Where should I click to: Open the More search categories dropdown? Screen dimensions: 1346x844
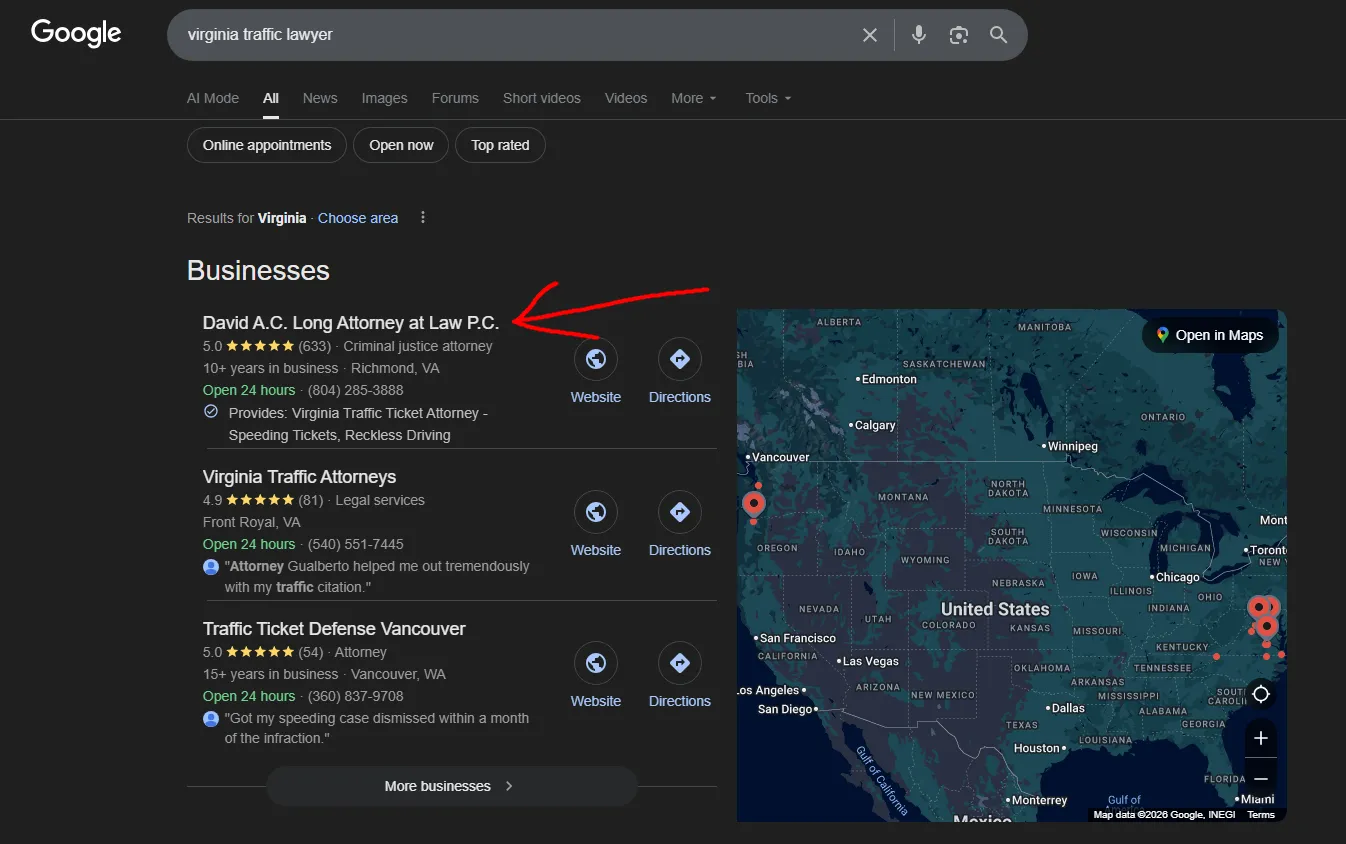693,97
